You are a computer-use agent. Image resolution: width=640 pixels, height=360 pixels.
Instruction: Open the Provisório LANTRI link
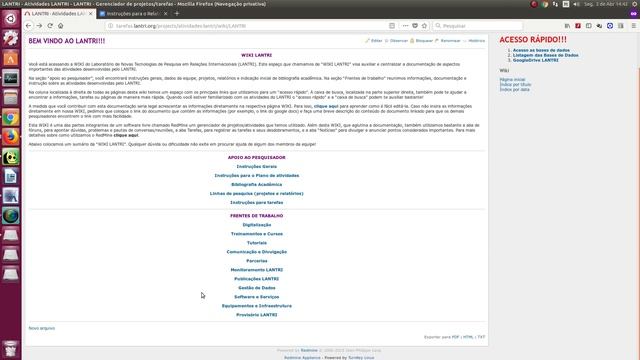click(257, 315)
